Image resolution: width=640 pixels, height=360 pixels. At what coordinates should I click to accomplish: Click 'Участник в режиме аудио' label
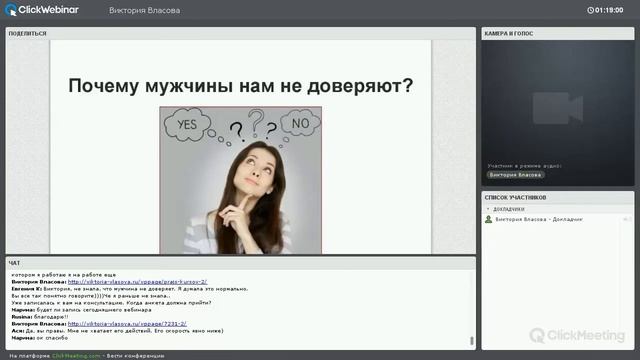click(x=524, y=166)
